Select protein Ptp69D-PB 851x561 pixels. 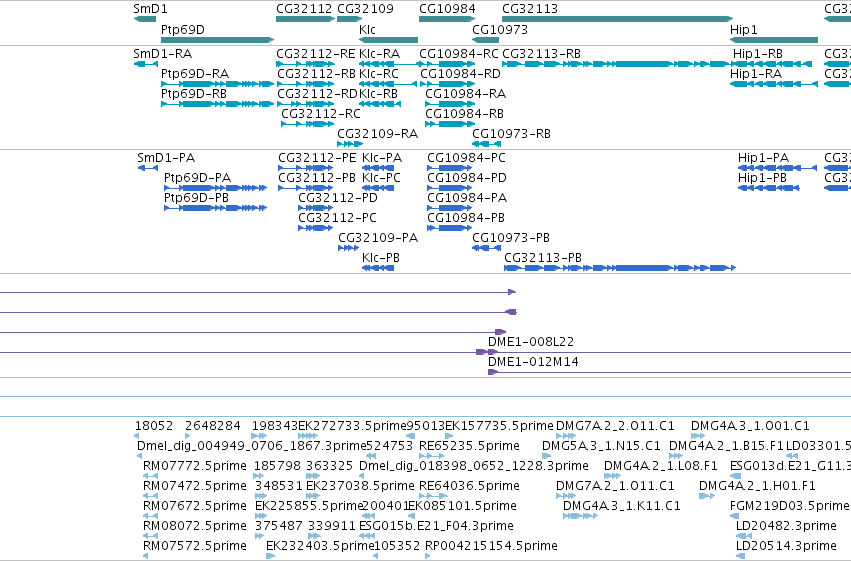(196, 198)
